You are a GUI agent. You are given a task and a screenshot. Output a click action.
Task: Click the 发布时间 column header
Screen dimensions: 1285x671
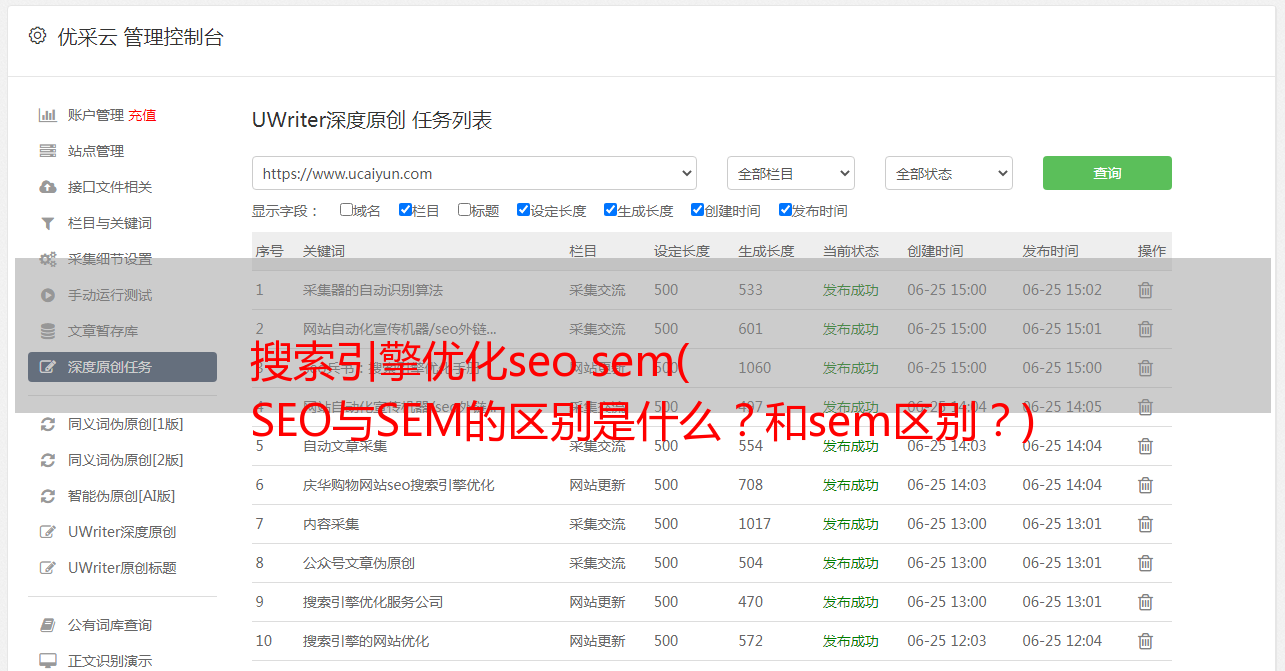click(x=1050, y=251)
